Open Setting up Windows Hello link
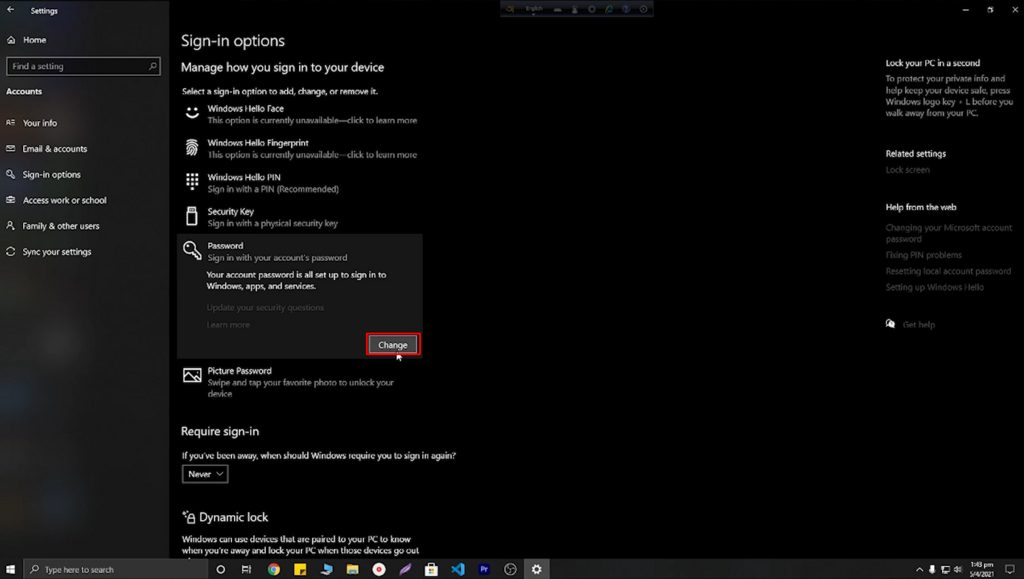This screenshot has width=1024, height=579. pos(935,287)
